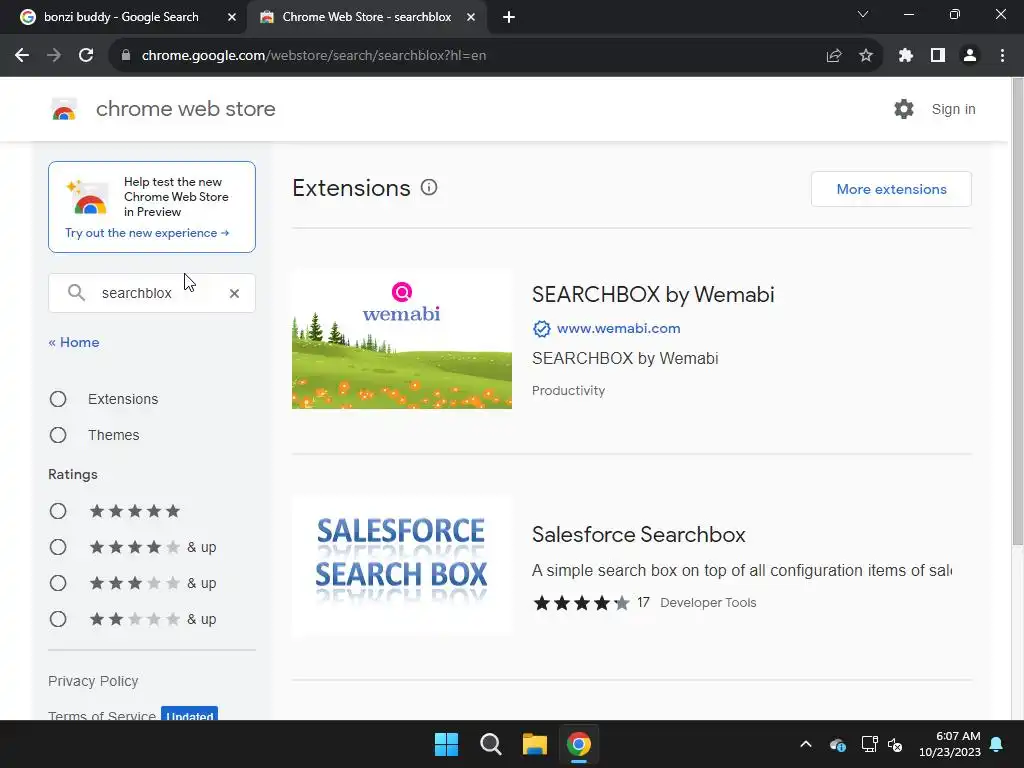This screenshot has width=1024, height=768.
Task: Go to « Home link
Action: [74, 342]
